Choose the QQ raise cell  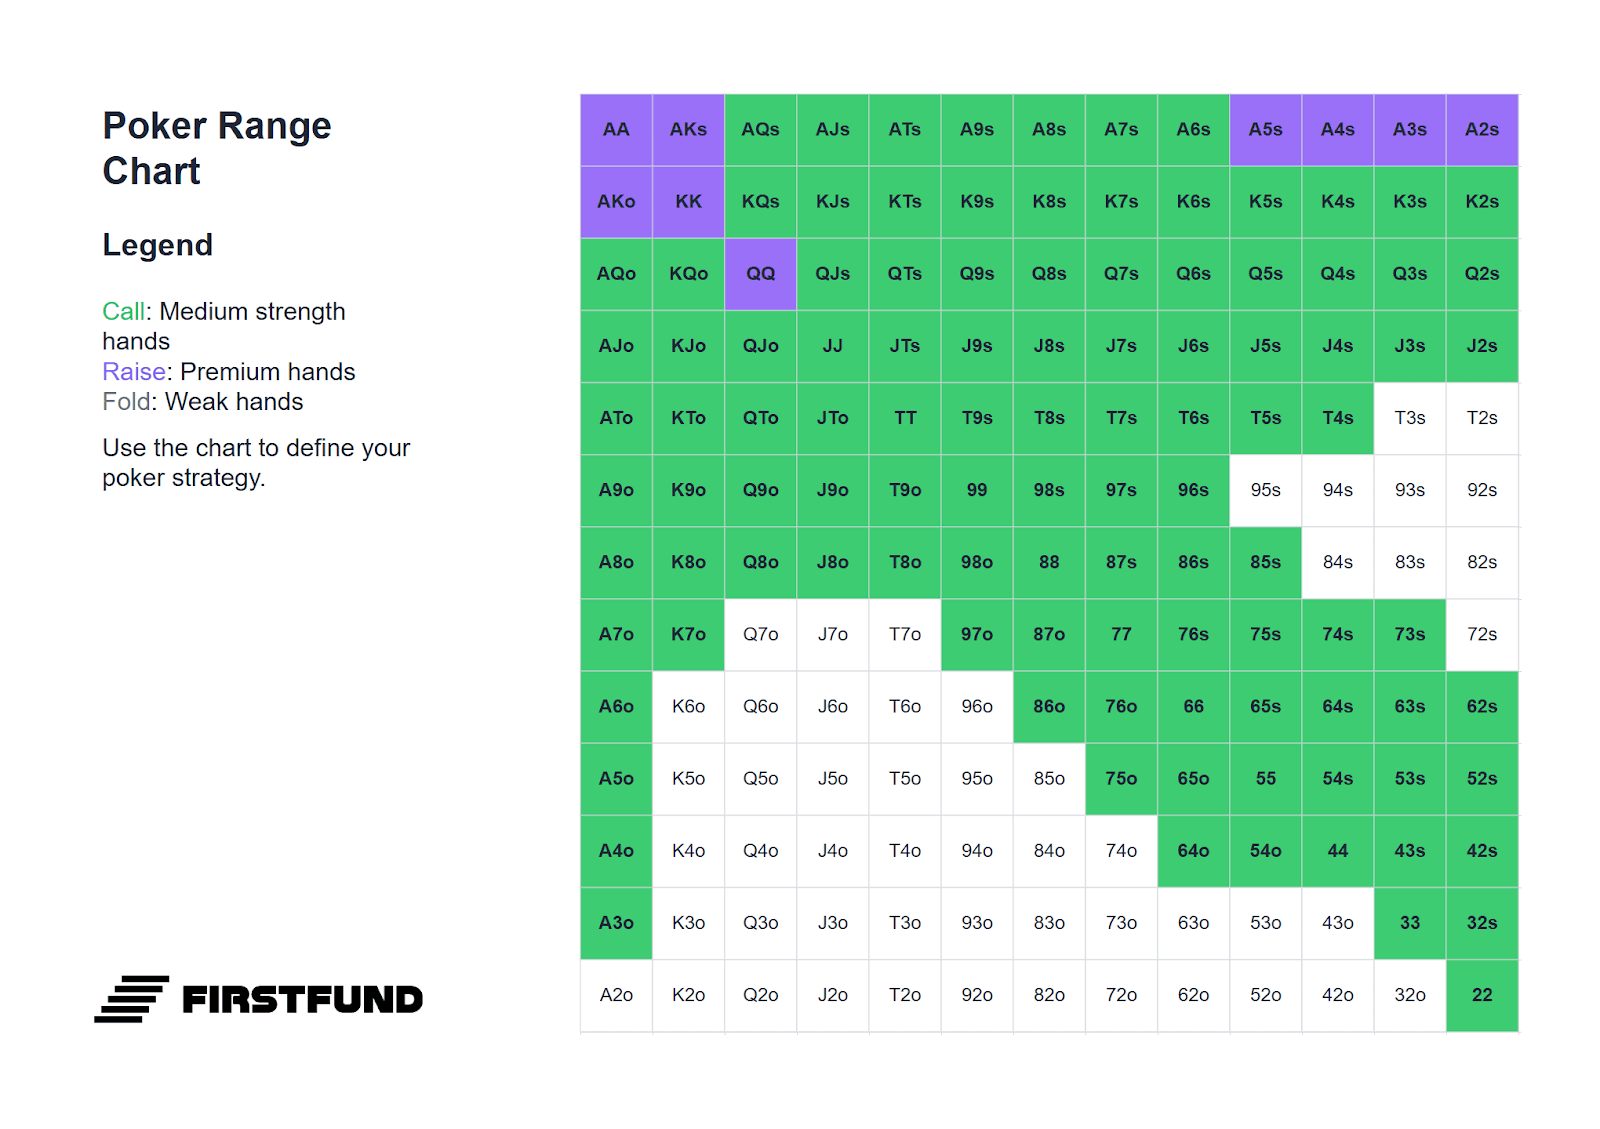(760, 274)
